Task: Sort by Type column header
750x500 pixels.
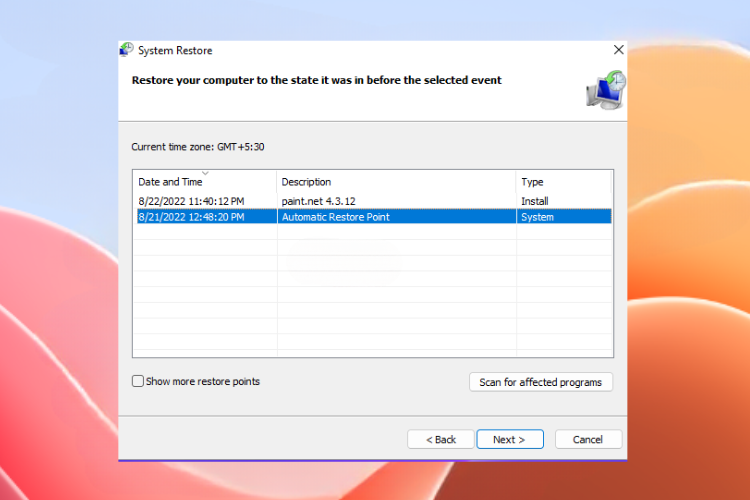Action: pyautogui.click(x=563, y=182)
